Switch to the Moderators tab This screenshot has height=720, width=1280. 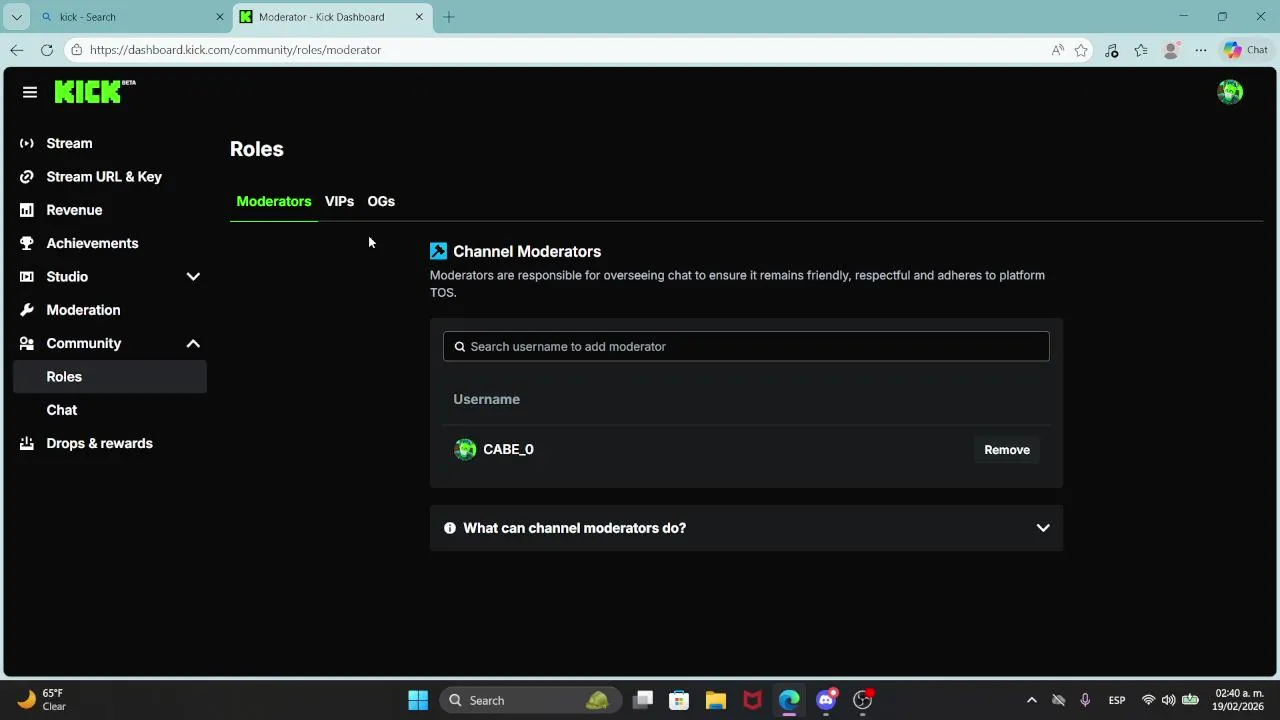coord(274,201)
